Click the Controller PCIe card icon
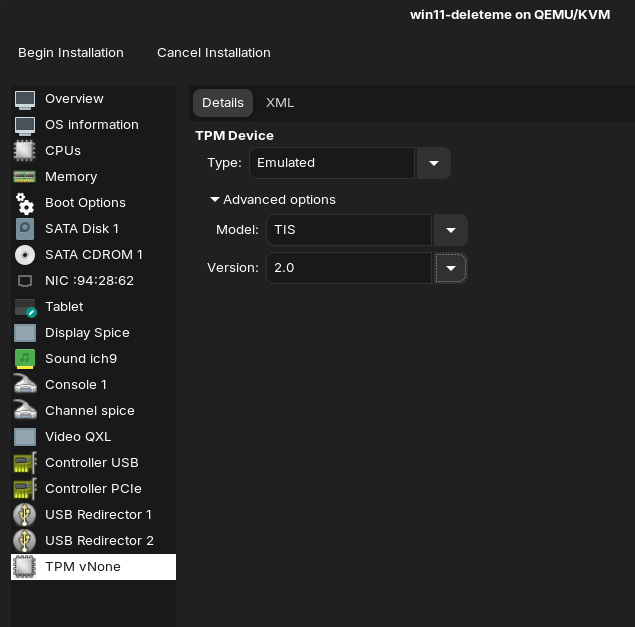Viewport: 635px width, 627px height. [x=25, y=489]
